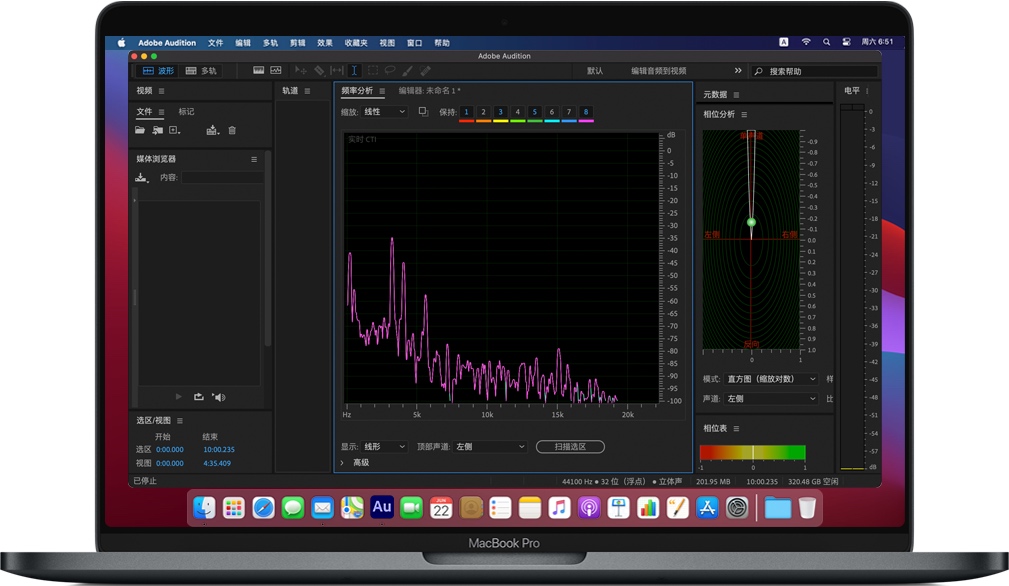Select the Time Selection (I-beam) tool
The height and width of the screenshot is (586, 1009).
(354, 71)
